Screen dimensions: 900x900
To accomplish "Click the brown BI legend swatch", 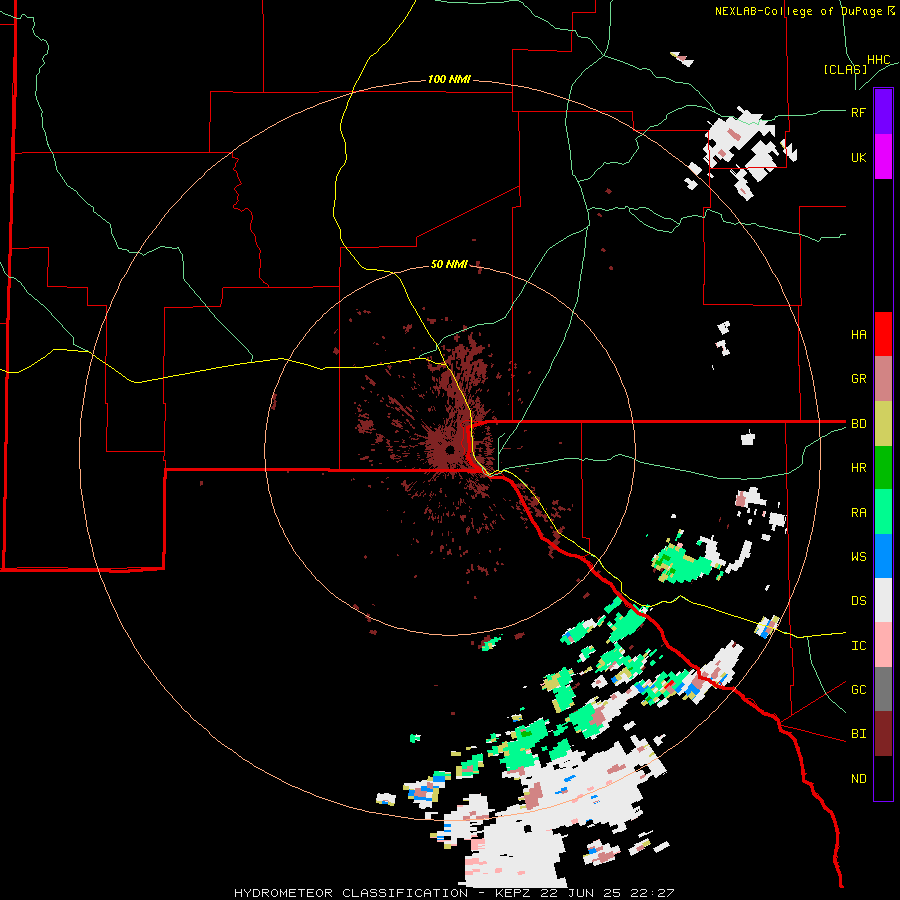I will [x=883, y=734].
